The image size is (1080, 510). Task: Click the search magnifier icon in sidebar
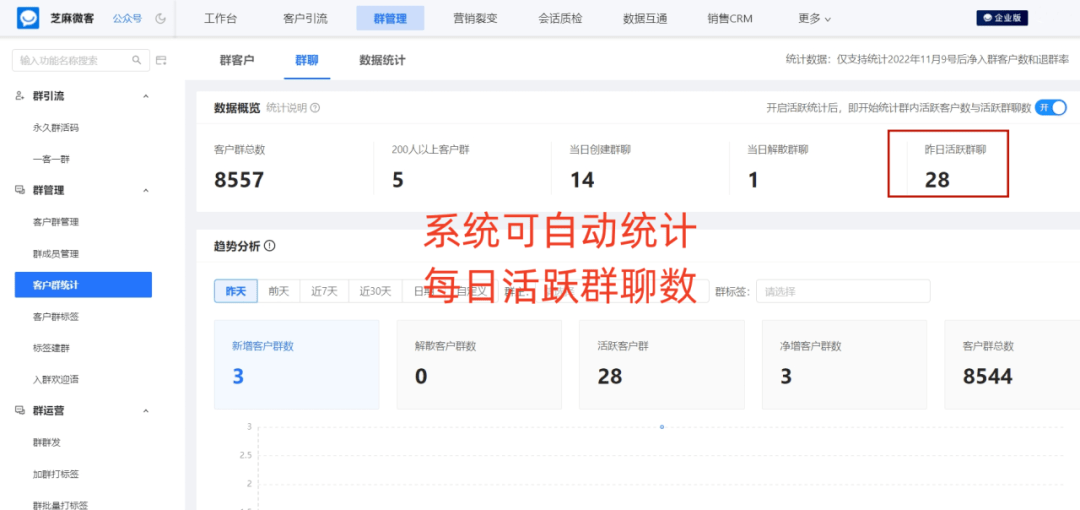tap(137, 61)
